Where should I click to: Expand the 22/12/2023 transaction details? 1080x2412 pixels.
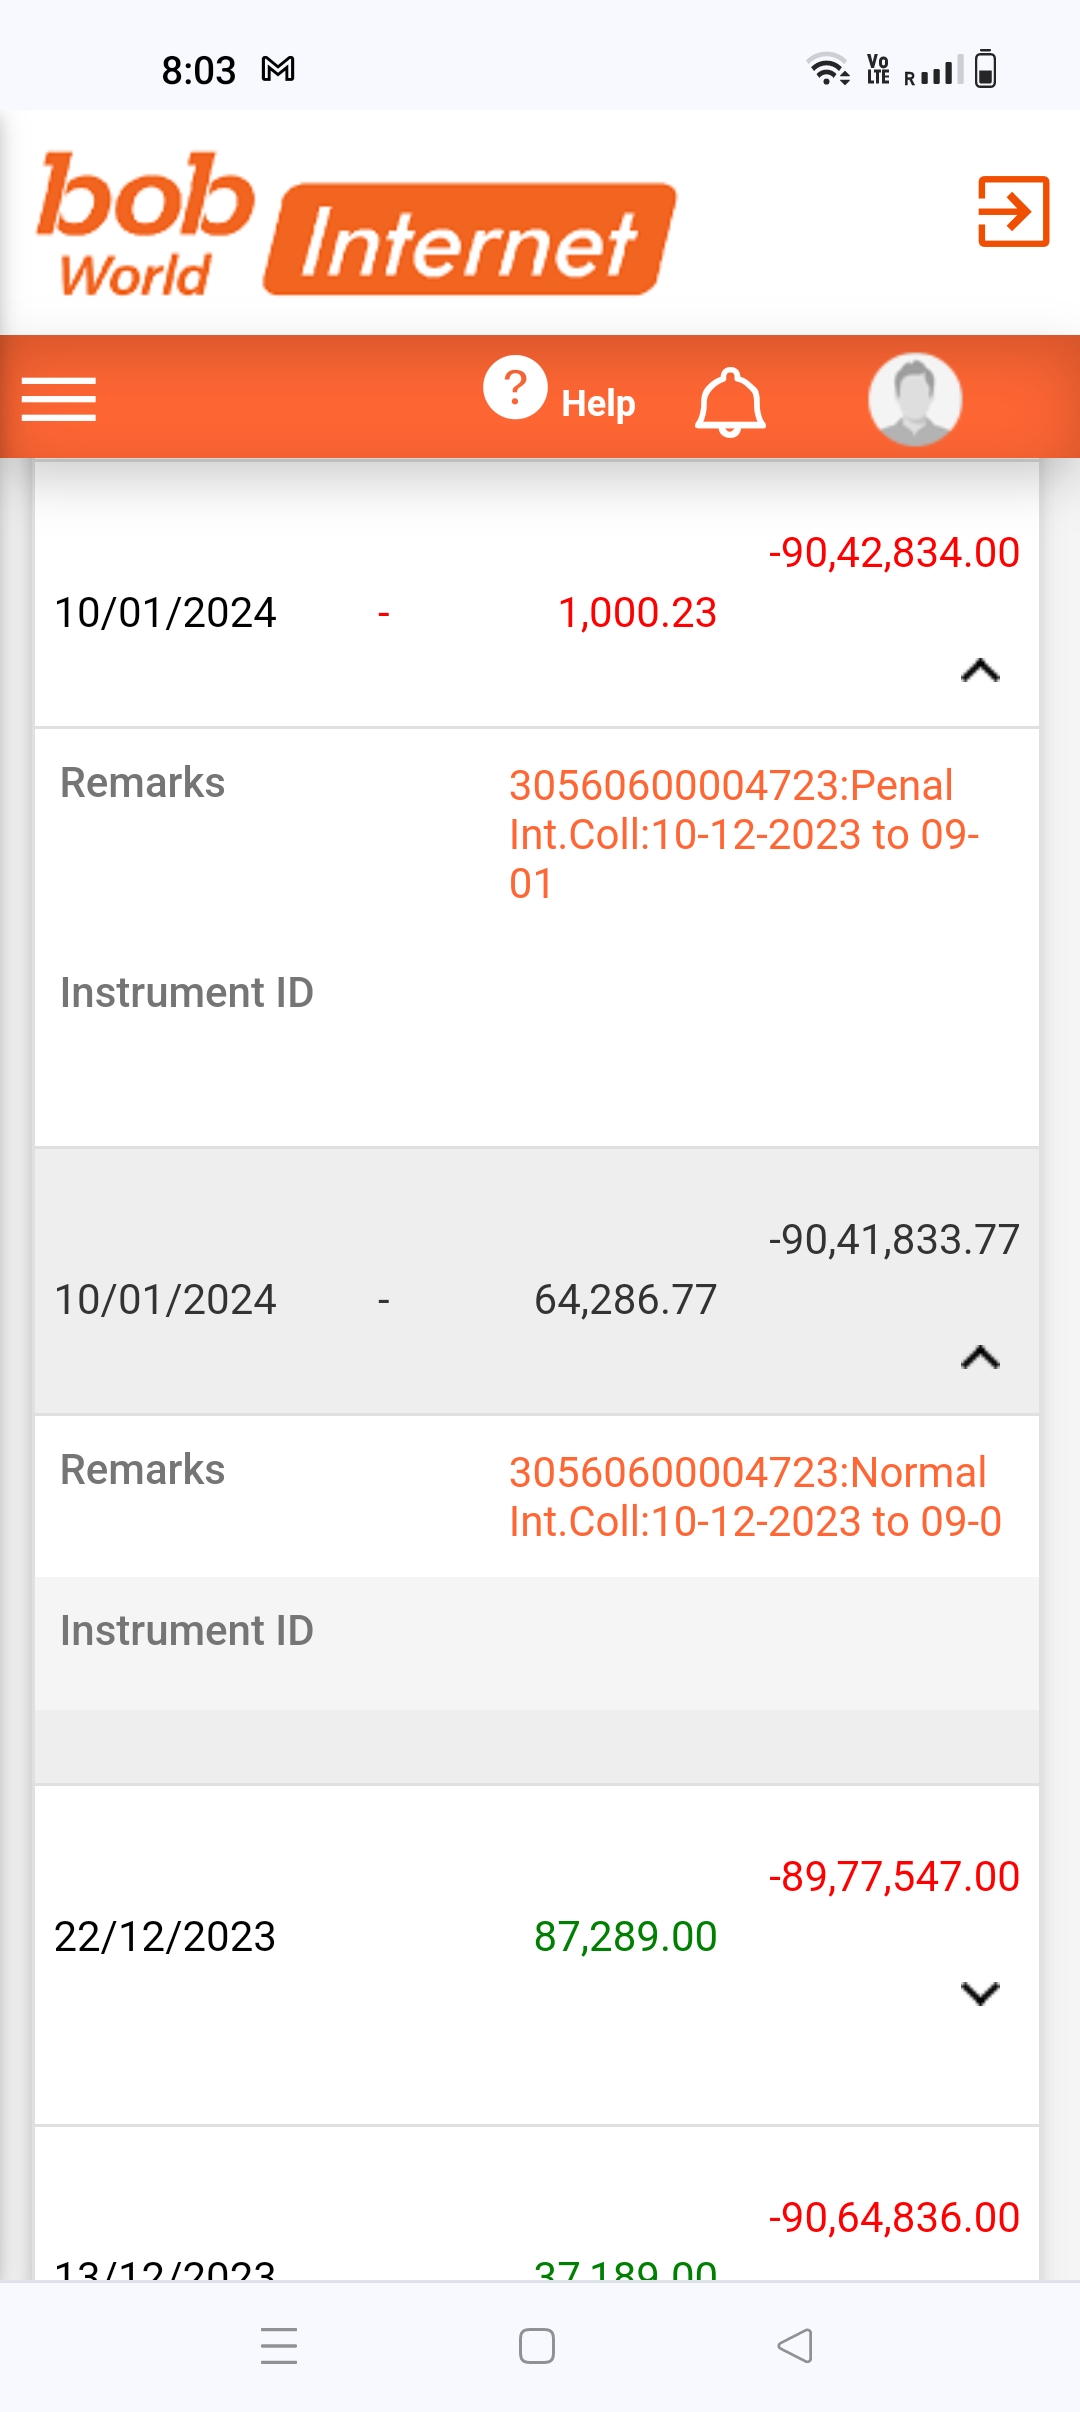click(x=980, y=1993)
